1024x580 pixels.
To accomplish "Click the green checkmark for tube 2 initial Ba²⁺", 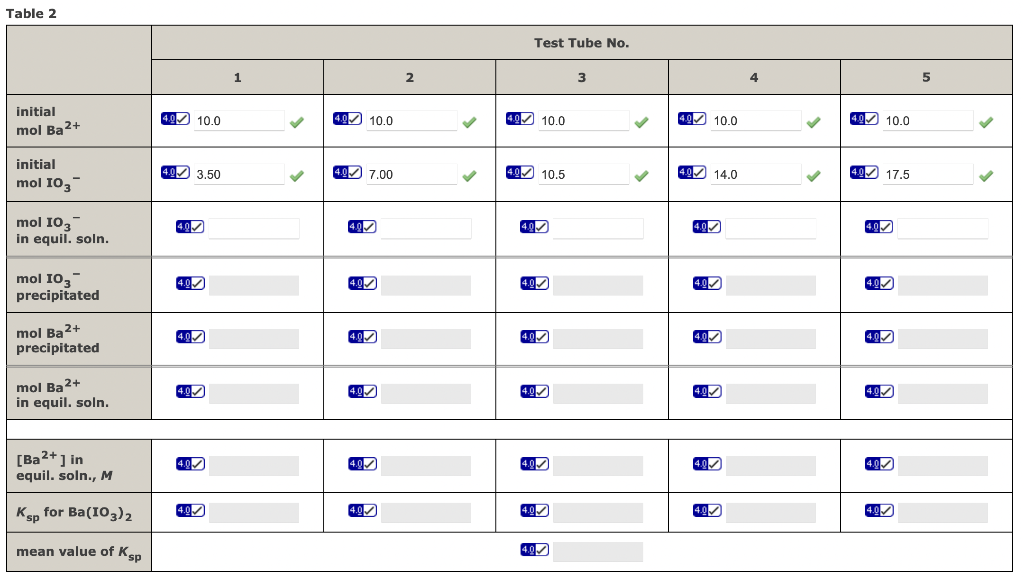I will pyautogui.click(x=469, y=121).
